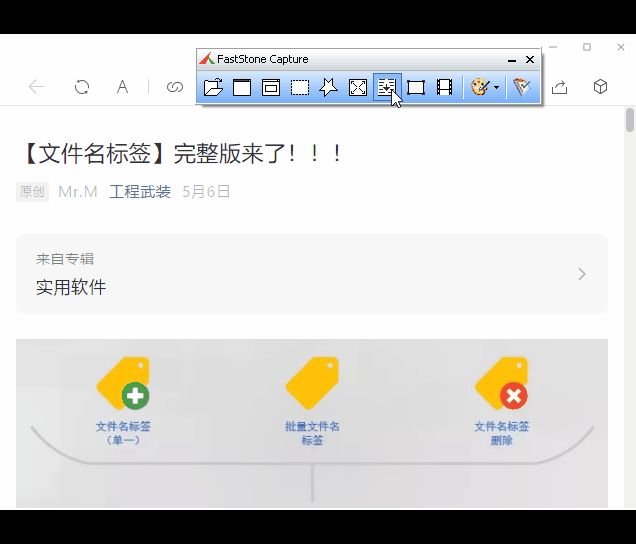Close the FastStone Capture toolbar
Image resolution: width=636 pixels, height=544 pixels.
(530, 60)
